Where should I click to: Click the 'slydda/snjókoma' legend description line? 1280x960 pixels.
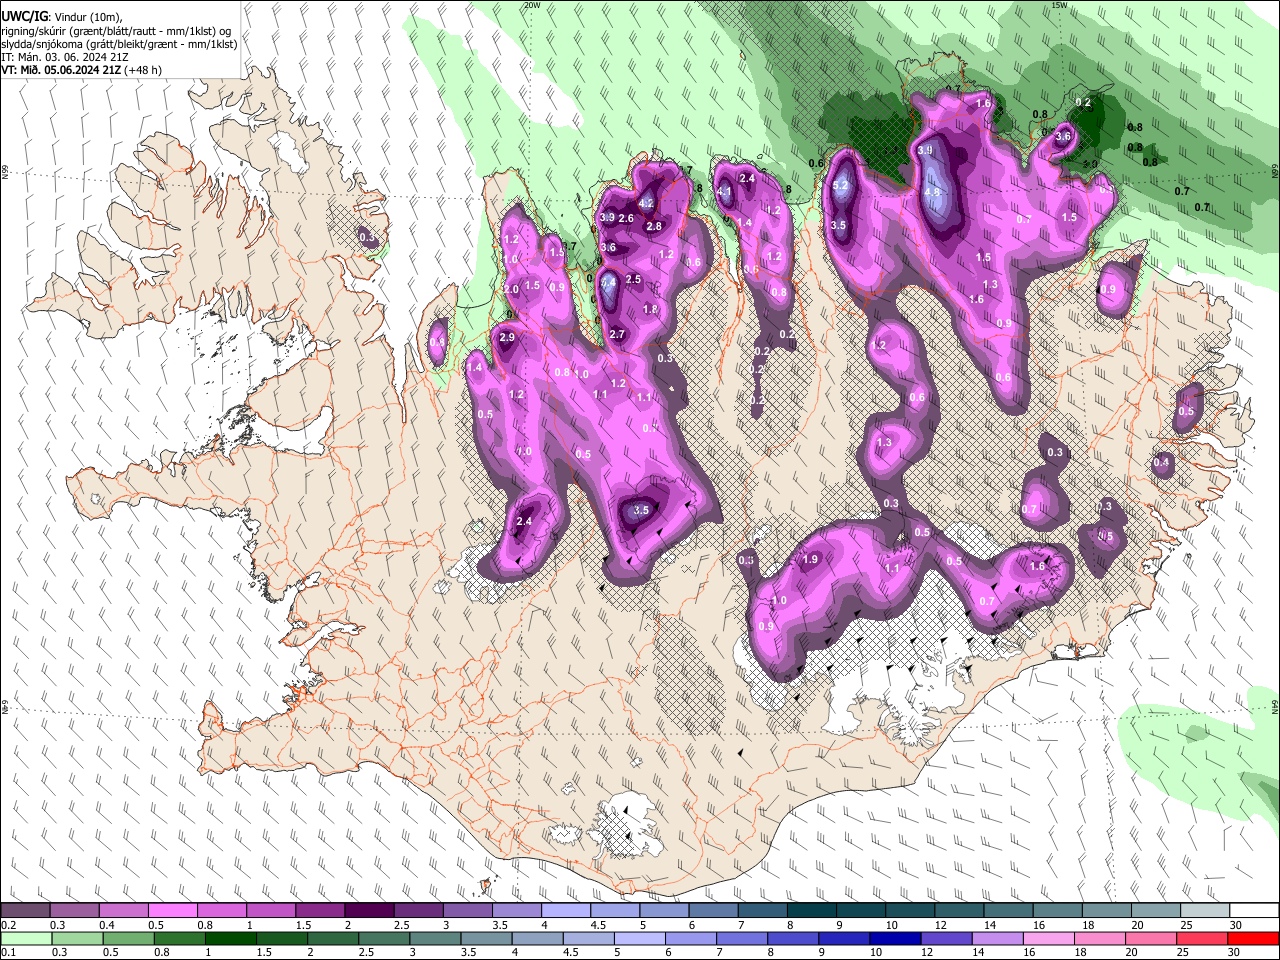click(119, 44)
